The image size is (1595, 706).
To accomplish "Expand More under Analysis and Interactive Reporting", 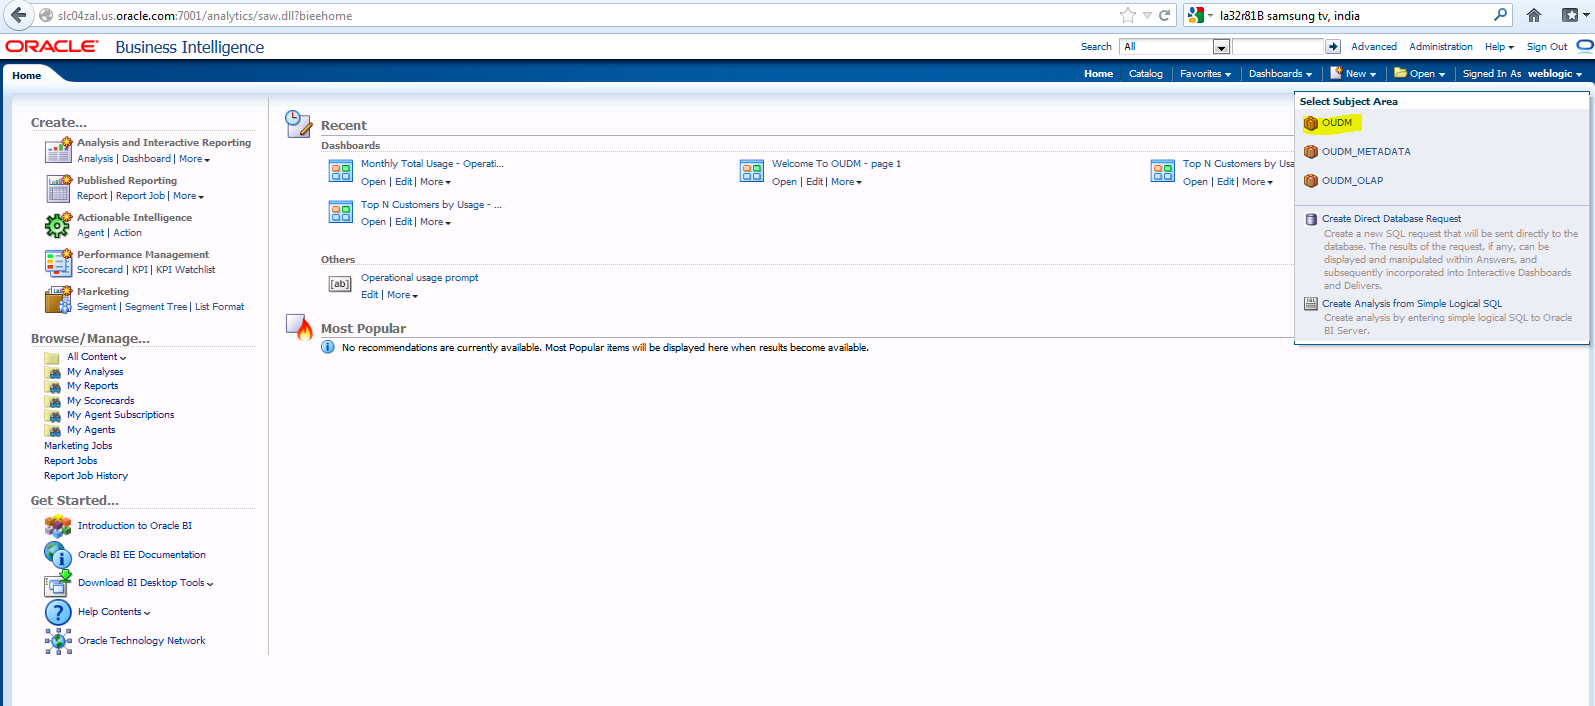I will [x=194, y=159].
